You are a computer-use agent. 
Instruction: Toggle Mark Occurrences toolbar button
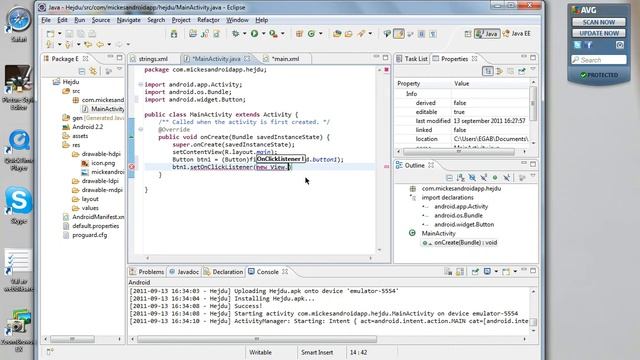(x=399, y=34)
